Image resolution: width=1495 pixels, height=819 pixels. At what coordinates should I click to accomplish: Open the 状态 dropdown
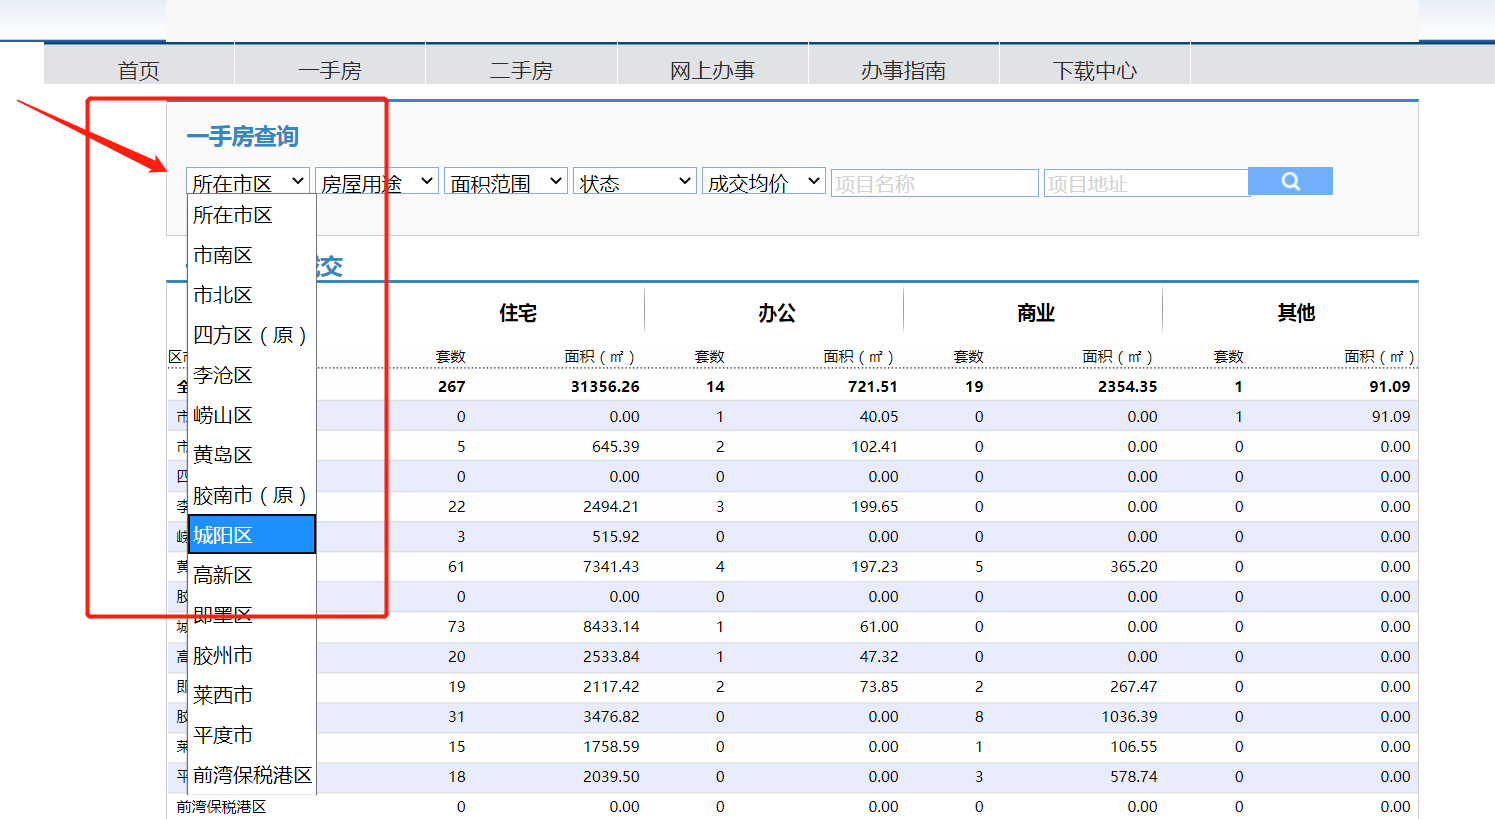pyautogui.click(x=635, y=181)
